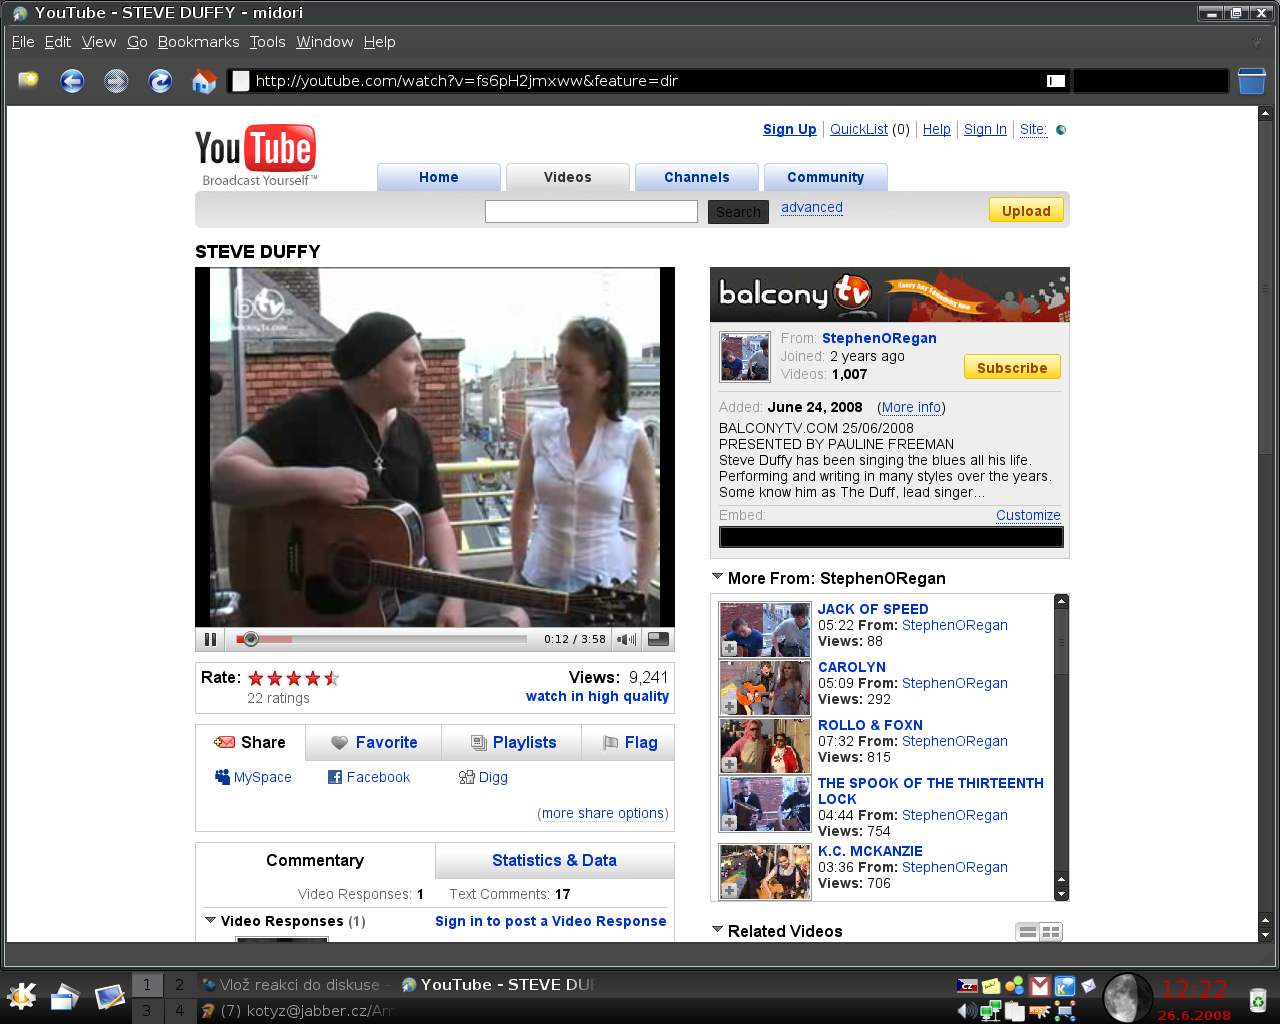Add CAROLYN video to QuickList plus icon
Image resolution: width=1280 pixels, height=1024 pixels.
click(x=730, y=707)
